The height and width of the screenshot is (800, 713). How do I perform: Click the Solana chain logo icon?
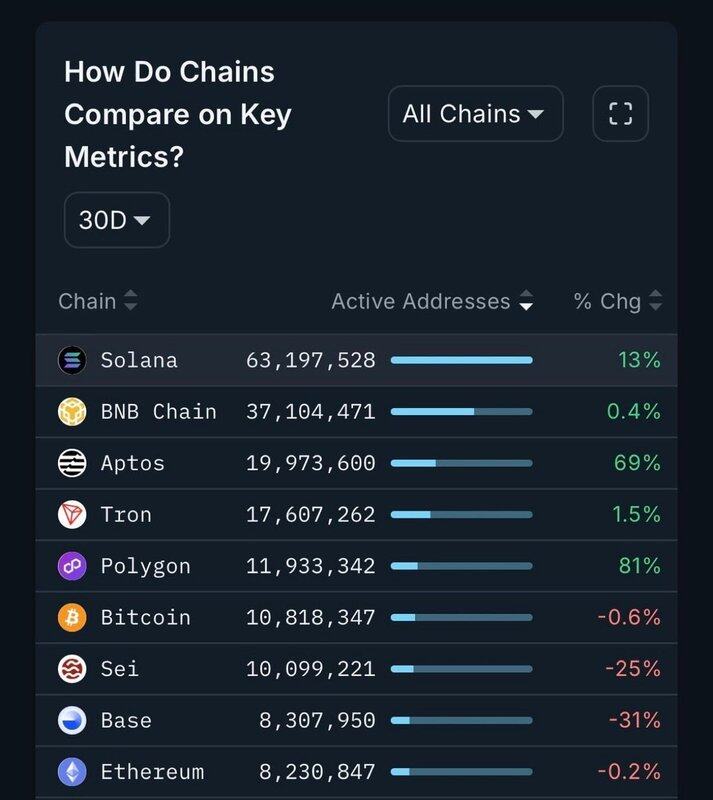(x=72, y=359)
